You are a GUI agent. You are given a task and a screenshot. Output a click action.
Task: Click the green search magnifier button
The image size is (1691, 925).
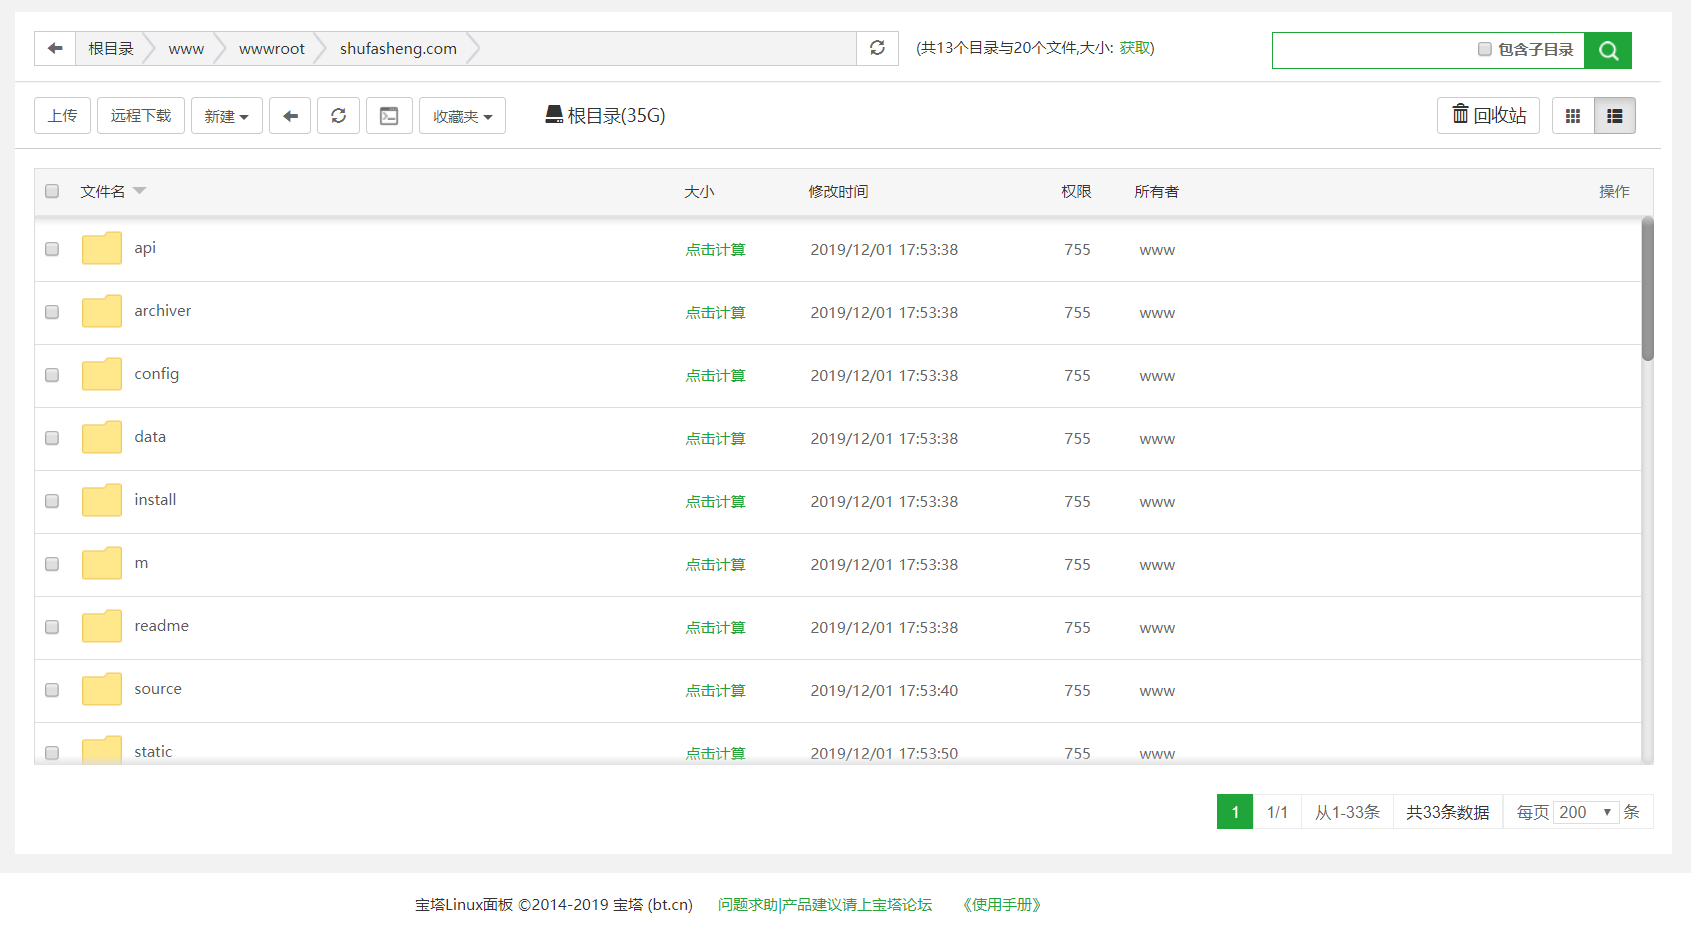point(1608,50)
